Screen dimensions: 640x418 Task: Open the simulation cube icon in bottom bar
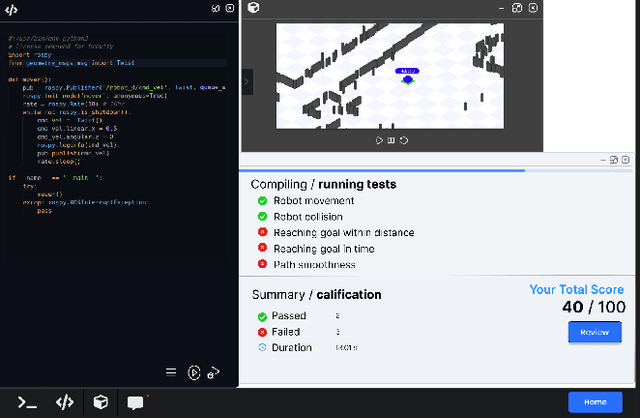100,402
